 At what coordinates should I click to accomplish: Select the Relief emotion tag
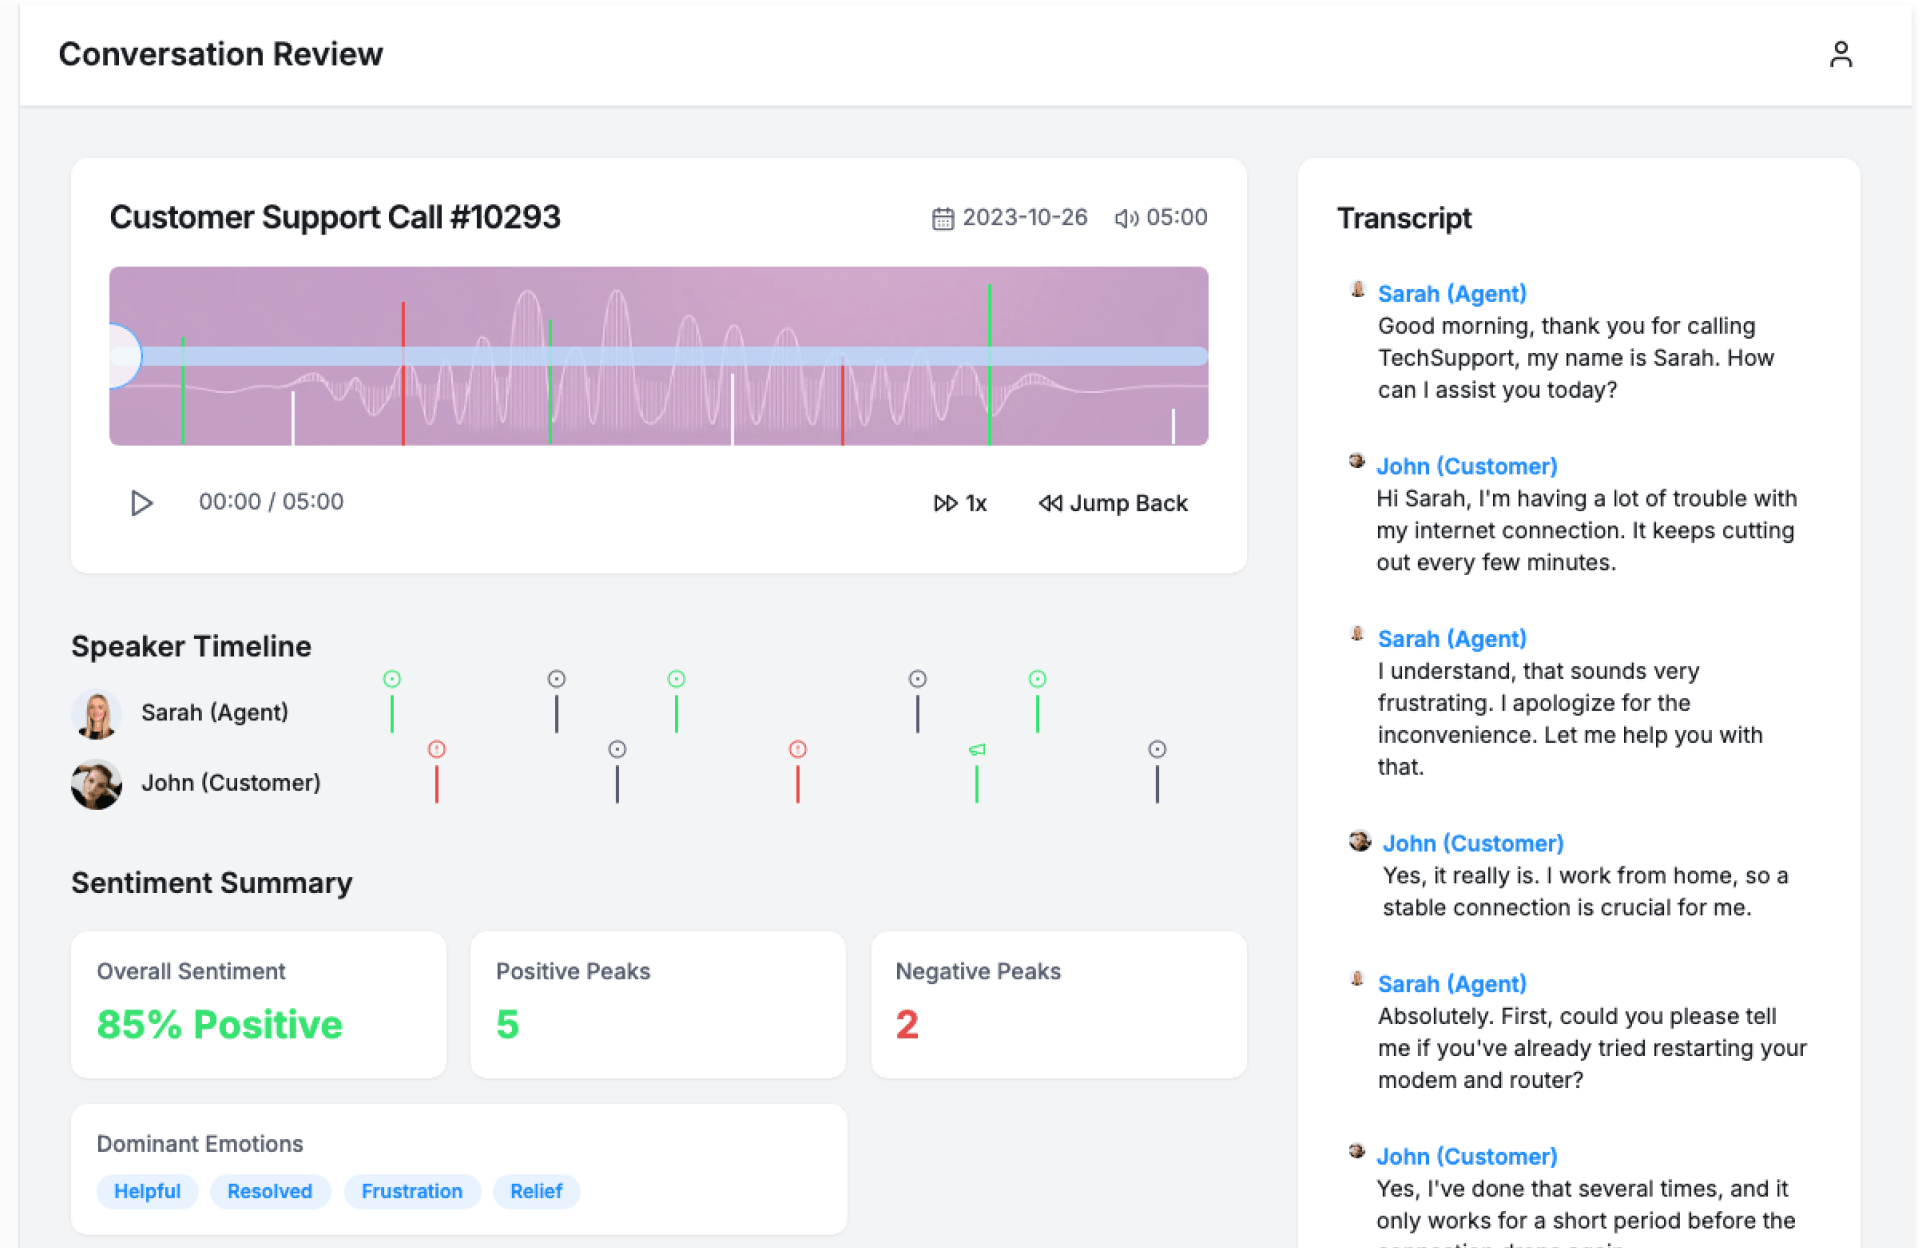536,1191
